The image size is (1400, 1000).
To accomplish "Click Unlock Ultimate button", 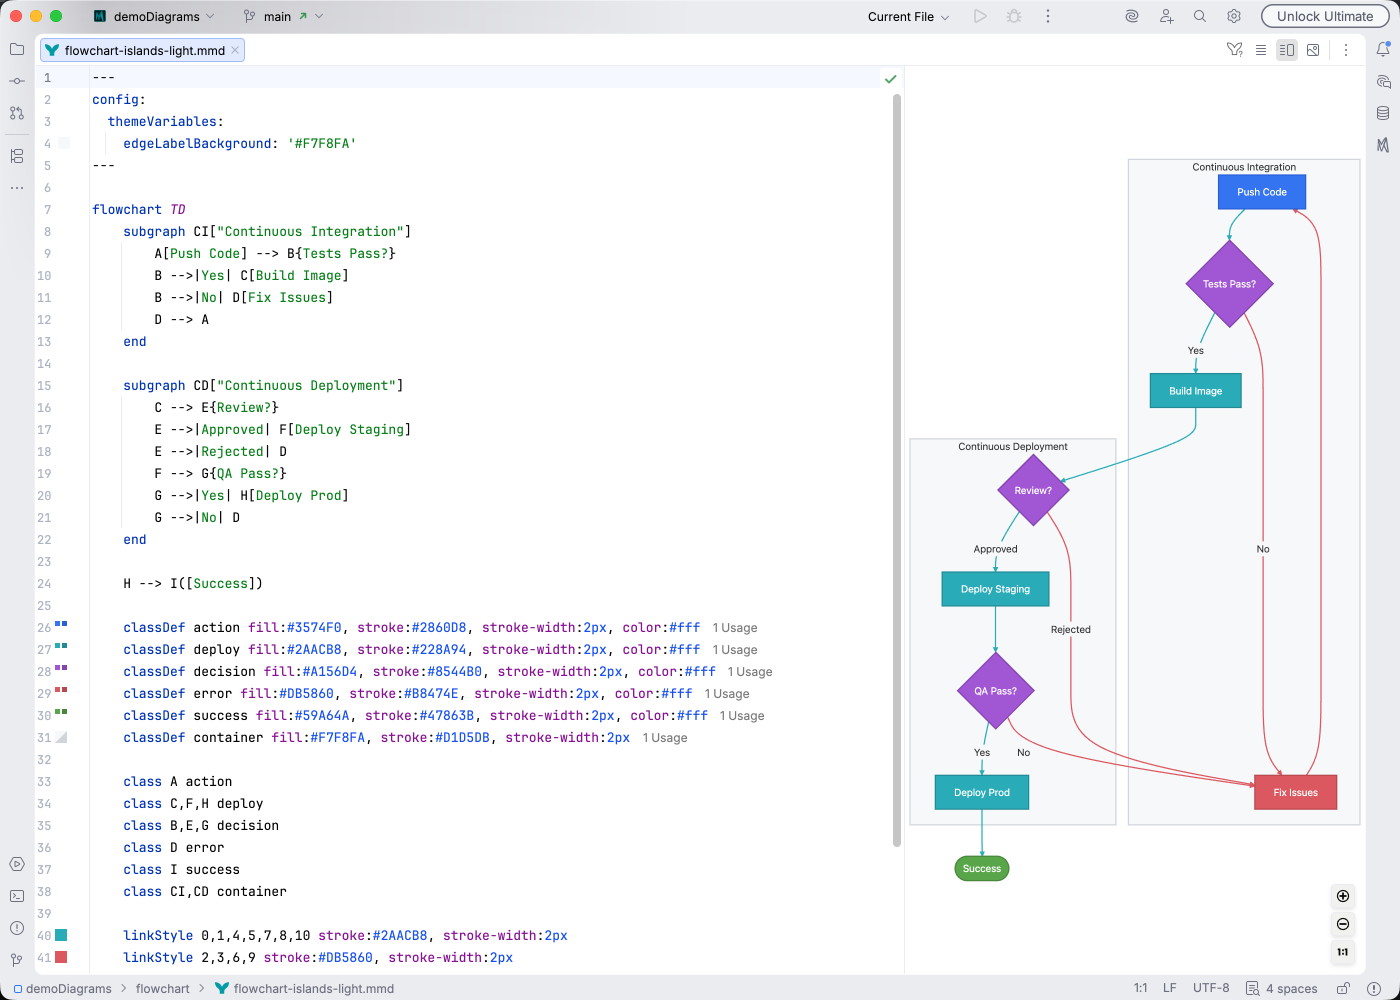I will pyautogui.click(x=1324, y=16).
